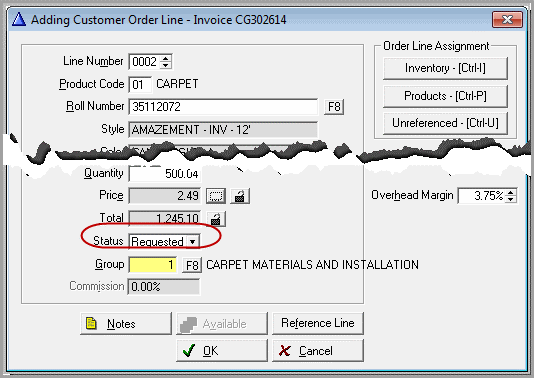Click the Status label
This screenshot has width=534, height=378.
pos(108,241)
